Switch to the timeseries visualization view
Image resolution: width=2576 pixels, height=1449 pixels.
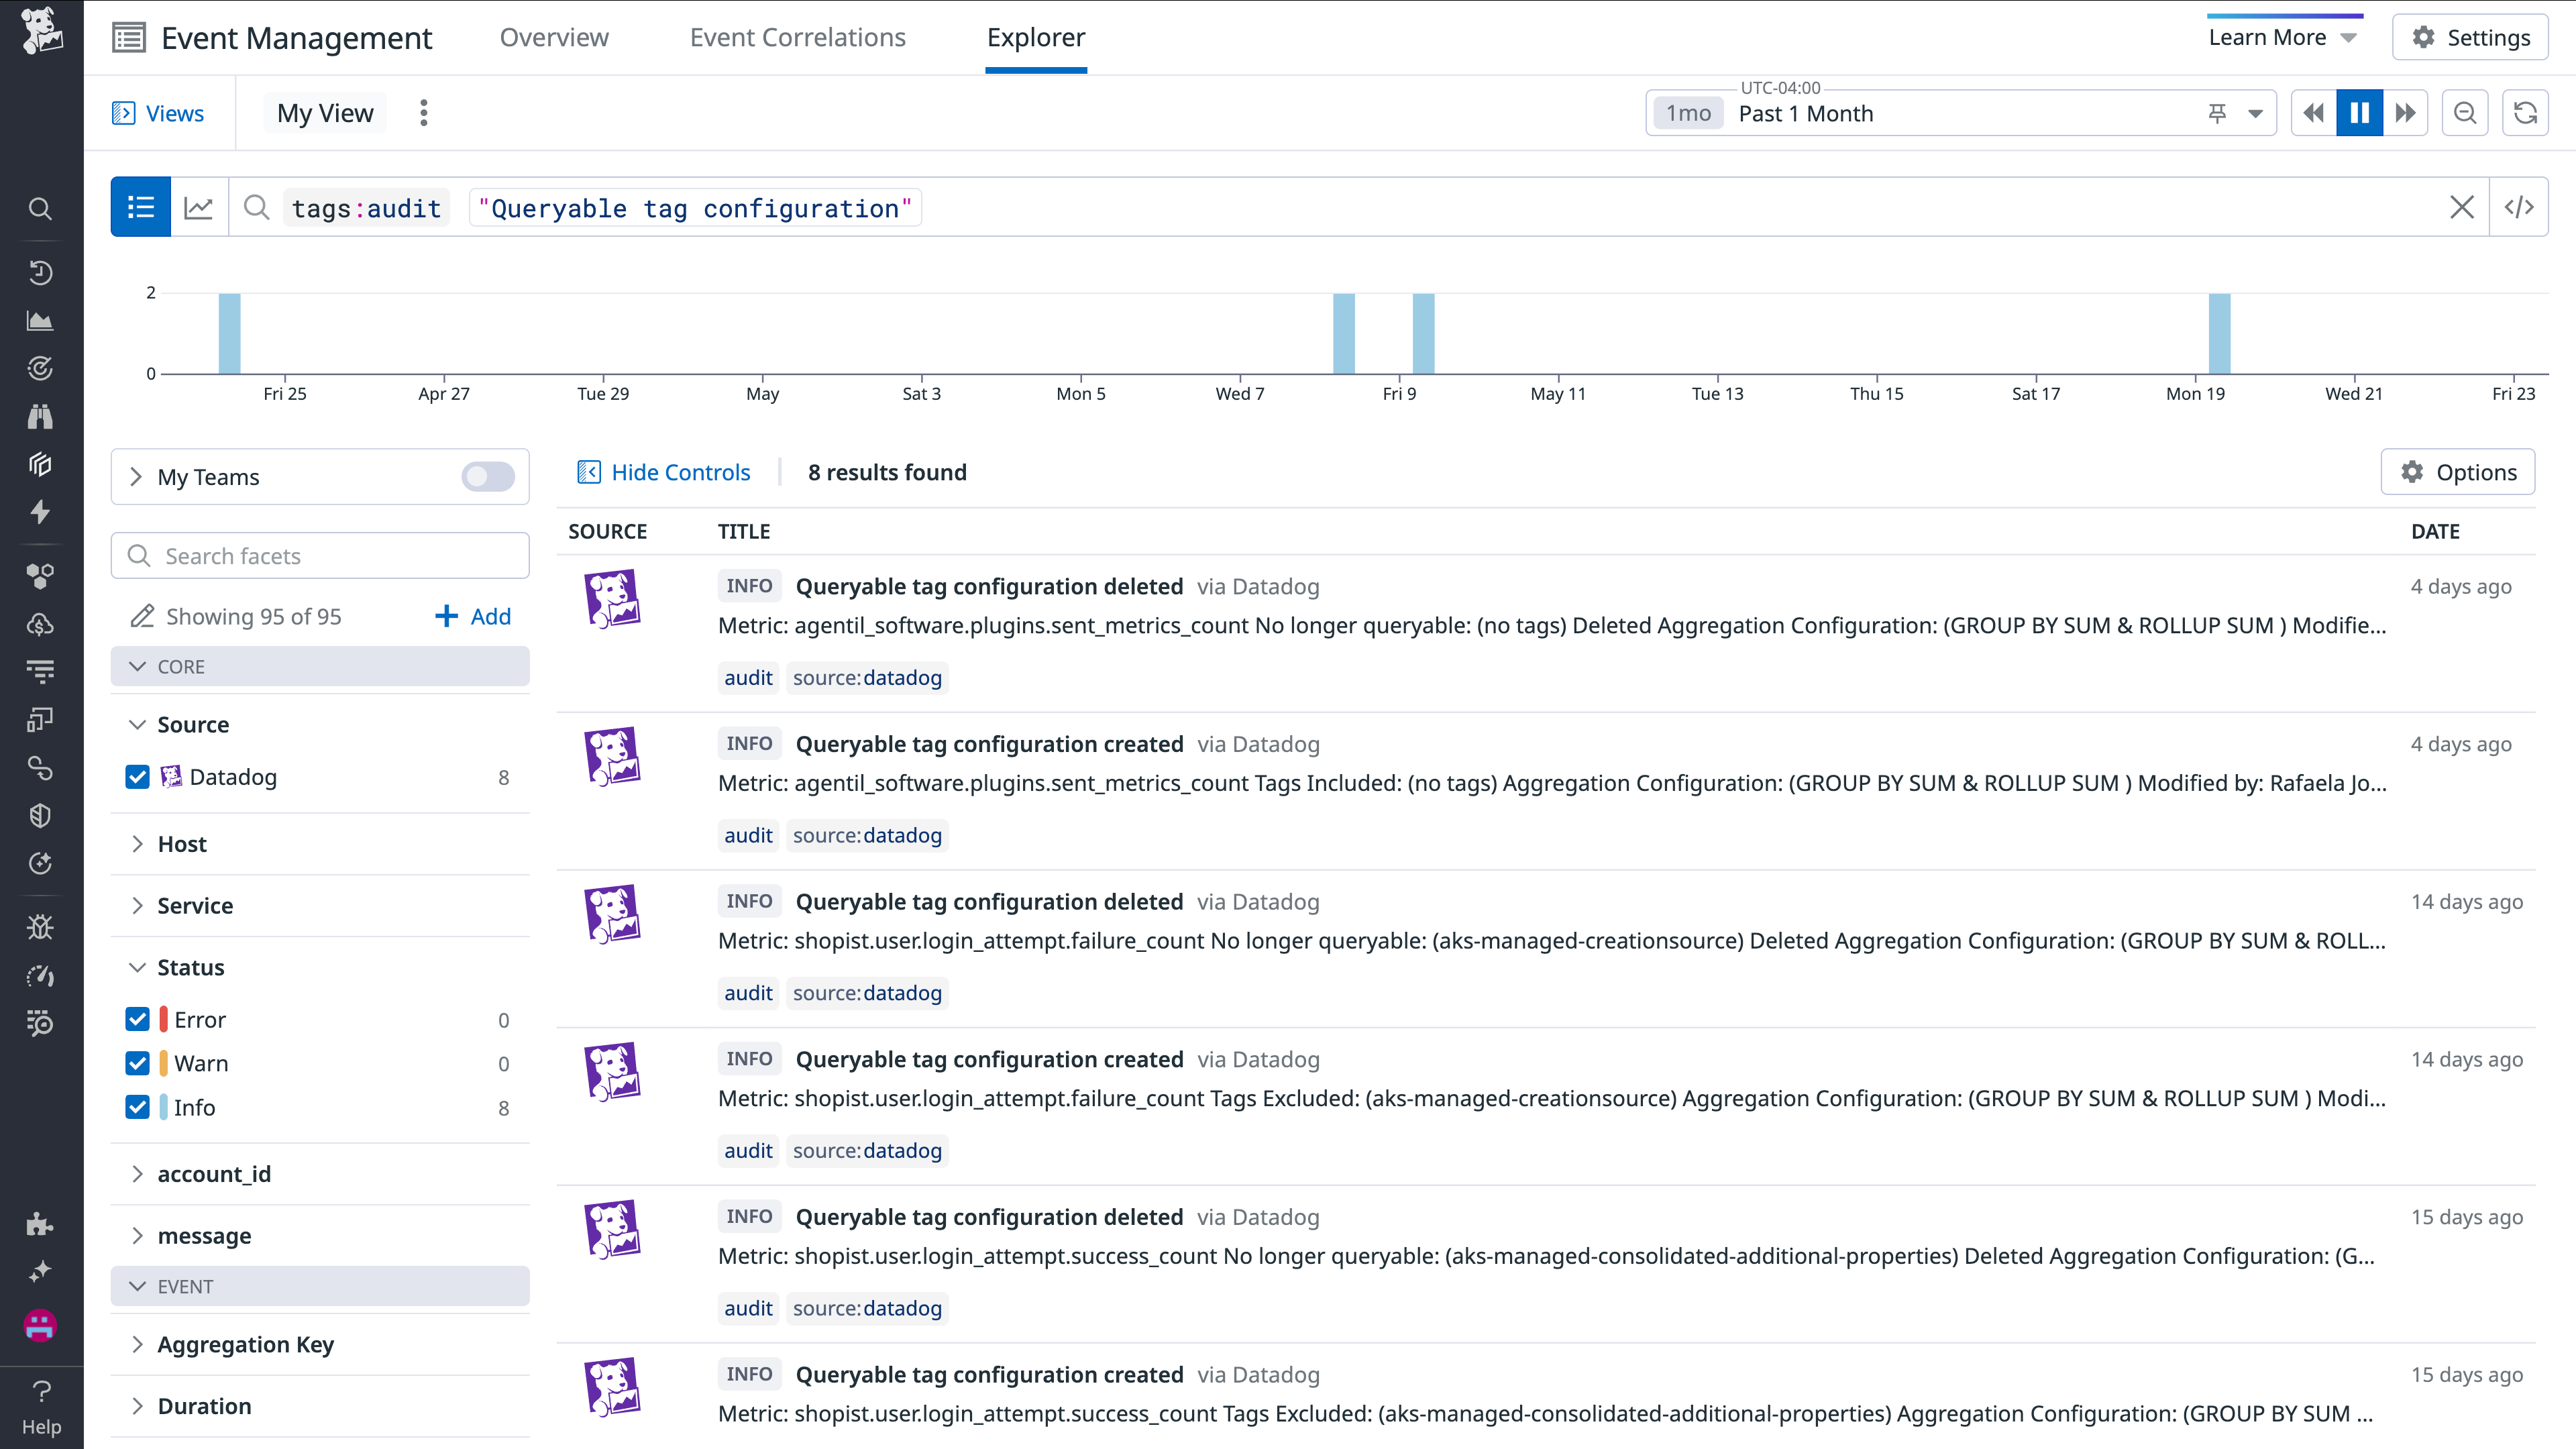(199, 207)
